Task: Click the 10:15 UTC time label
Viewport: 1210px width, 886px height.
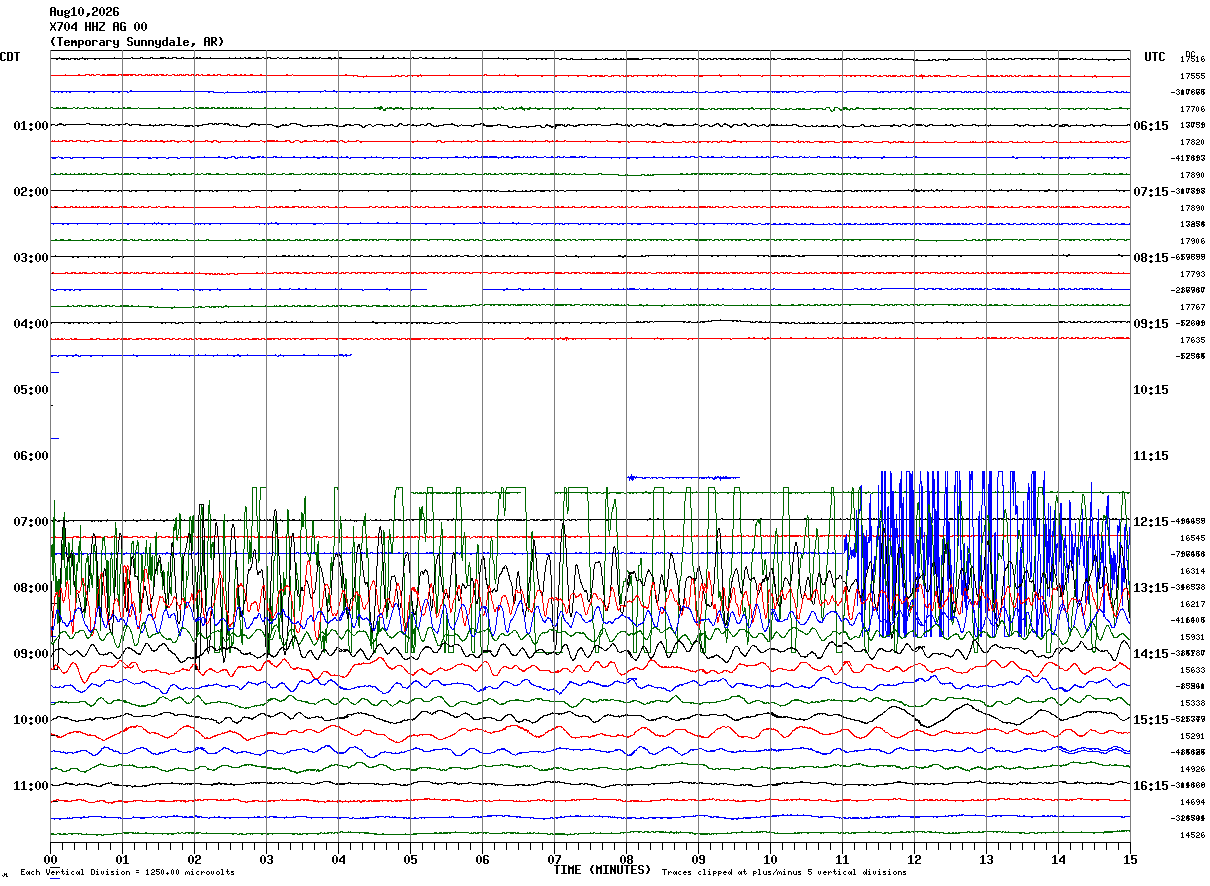Action: pos(1151,390)
